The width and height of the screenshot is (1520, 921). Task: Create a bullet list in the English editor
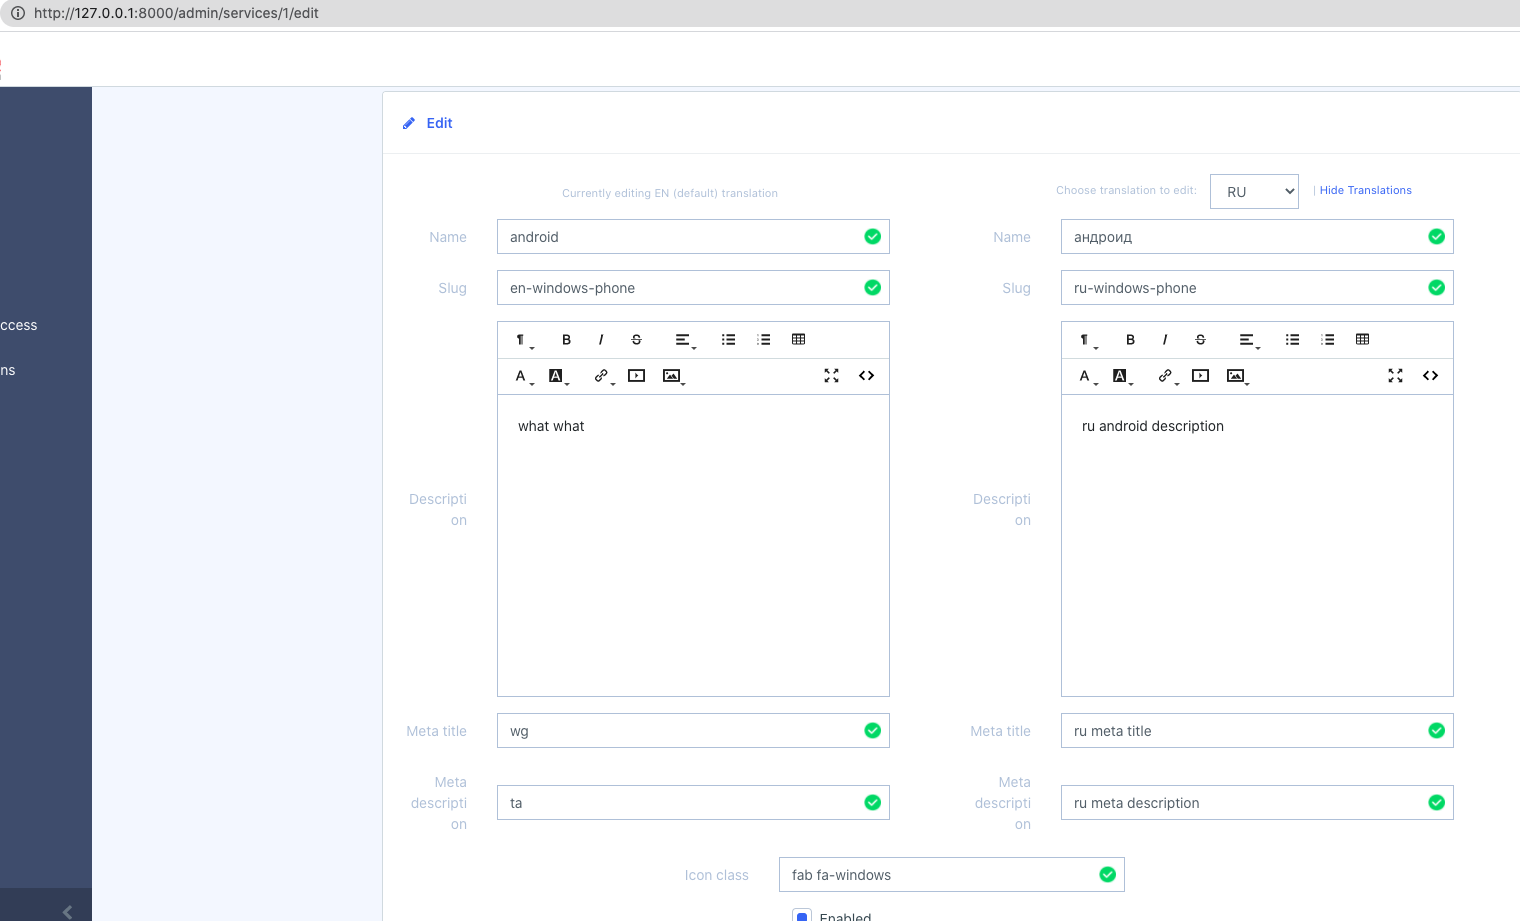pyautogui.click(x=728, y=339)
